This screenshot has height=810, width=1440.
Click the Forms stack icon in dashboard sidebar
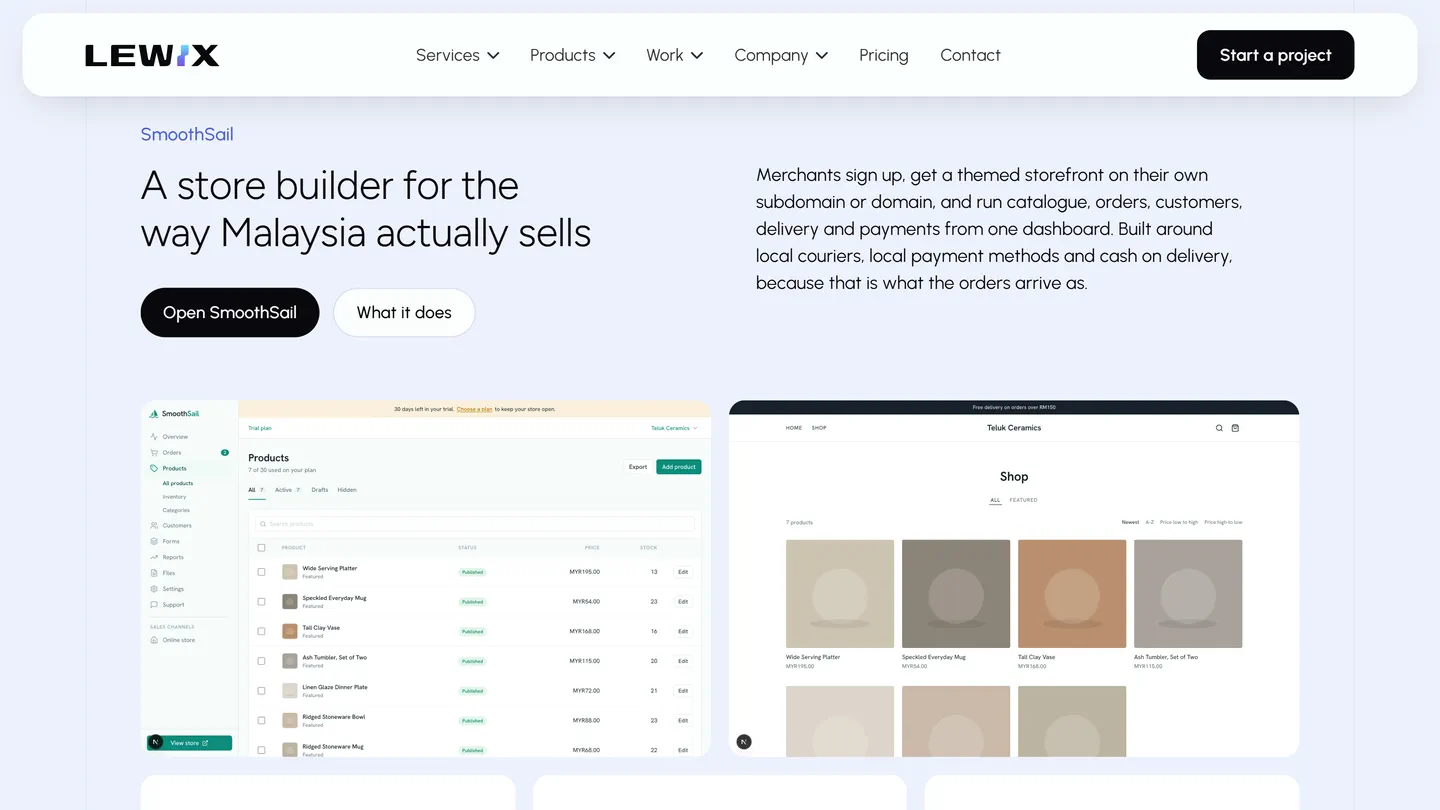pos(154,541)
